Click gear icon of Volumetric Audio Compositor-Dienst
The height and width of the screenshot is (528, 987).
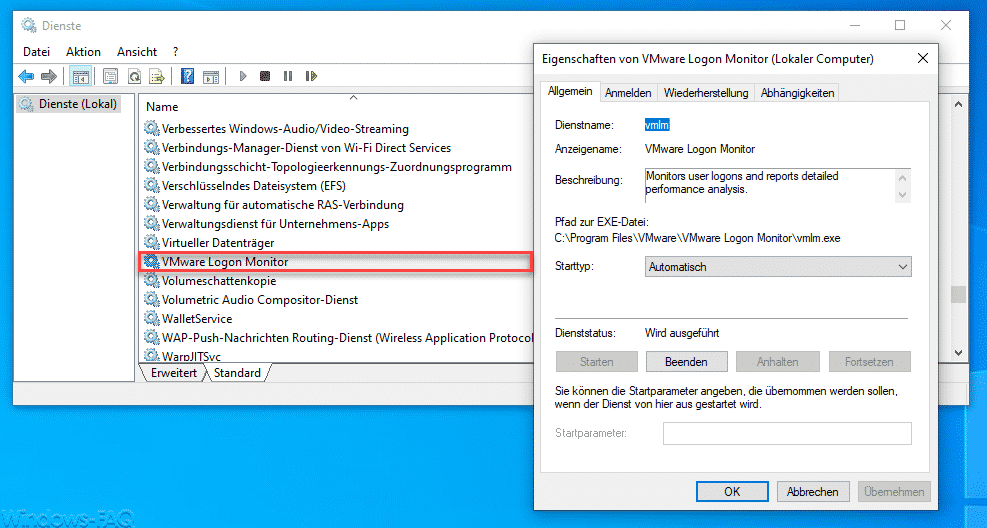point(152,300)
